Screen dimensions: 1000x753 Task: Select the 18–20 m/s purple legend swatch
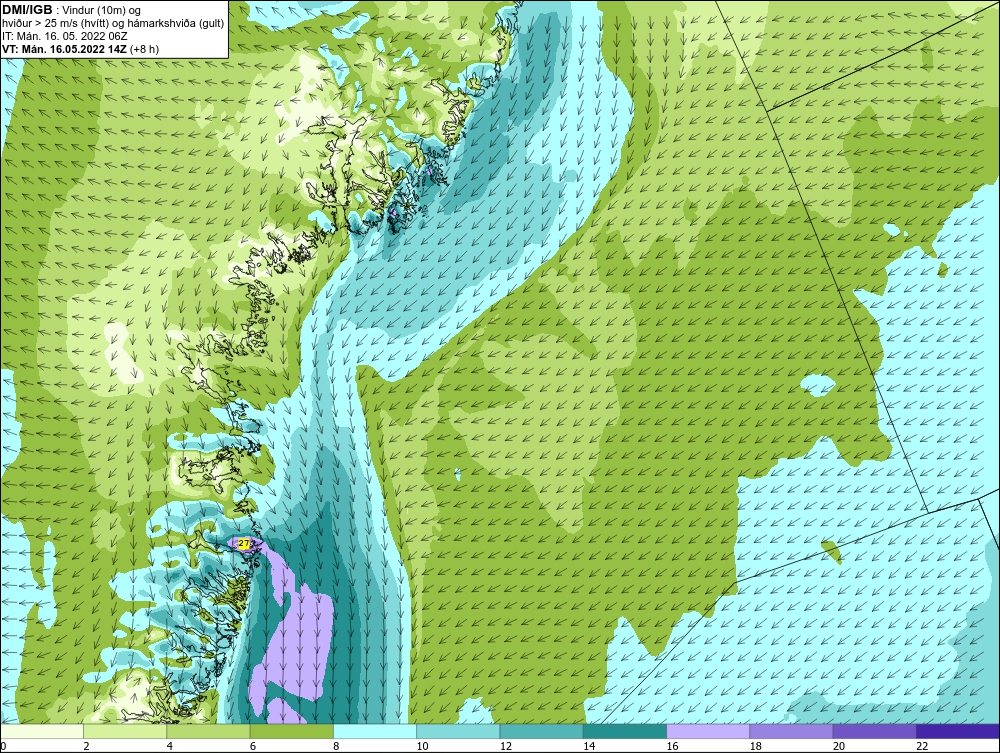point(791,731)
